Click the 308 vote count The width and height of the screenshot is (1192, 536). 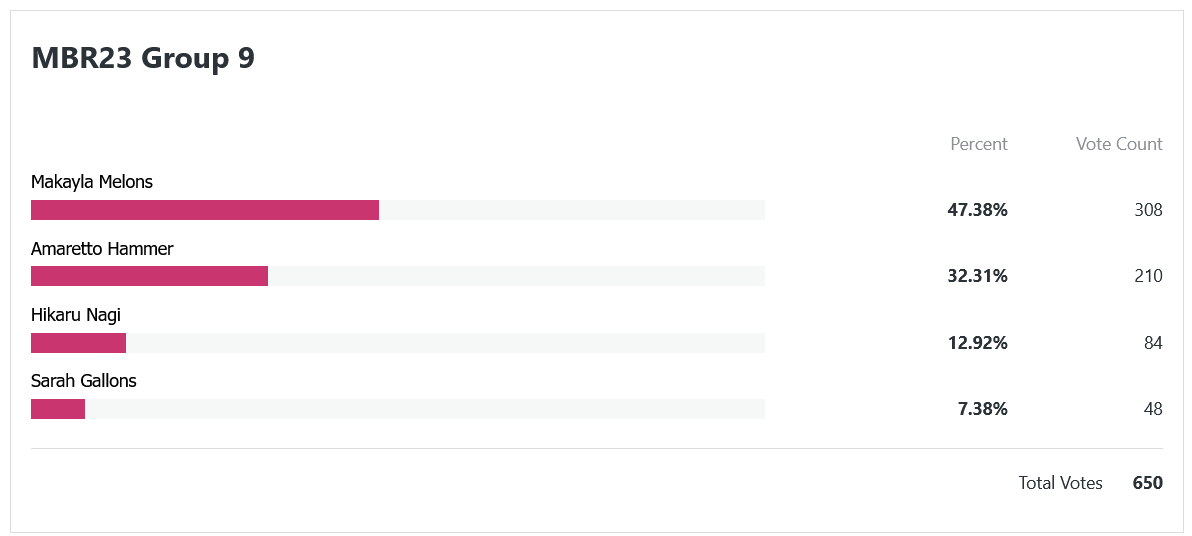click(1148, 210)
